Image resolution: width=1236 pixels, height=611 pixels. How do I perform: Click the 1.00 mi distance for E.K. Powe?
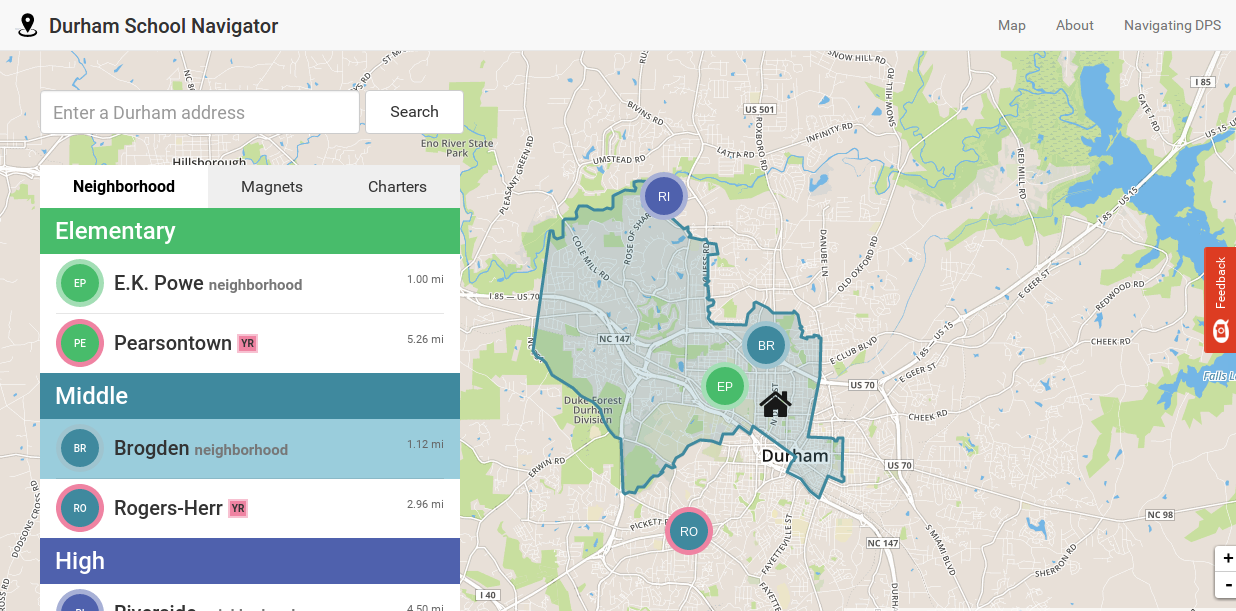[425, 279]
